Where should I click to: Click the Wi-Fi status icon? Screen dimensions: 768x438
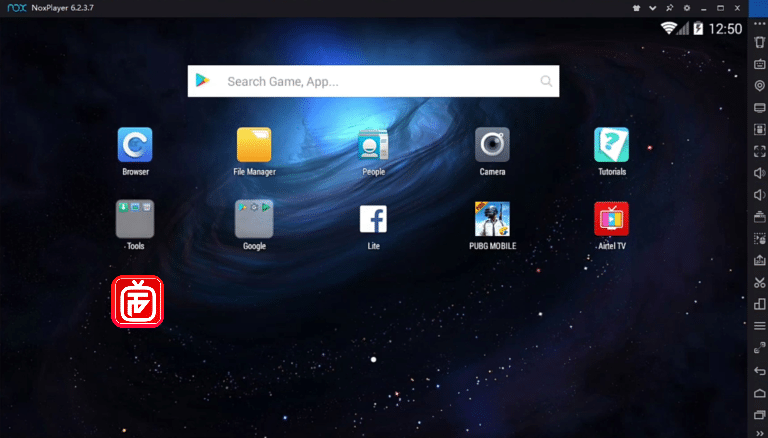(x=668, y=28)
